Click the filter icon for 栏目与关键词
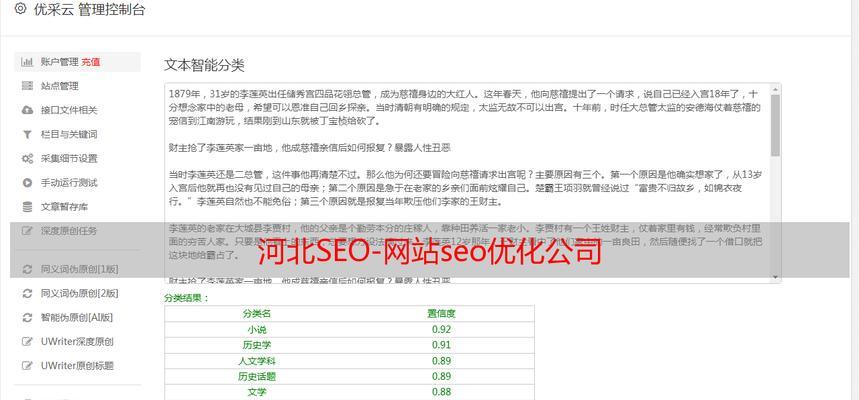 pyautogui.click(x=27, y=134)
